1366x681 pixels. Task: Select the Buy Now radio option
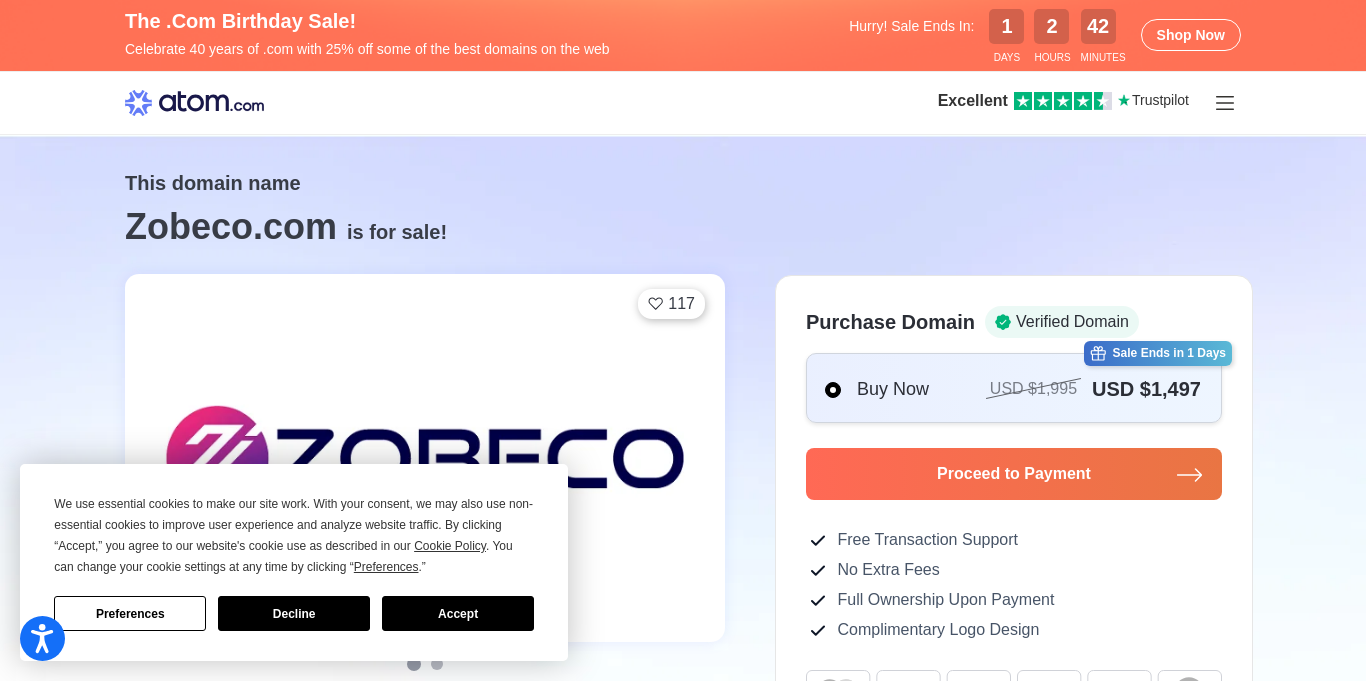[x=833, y=390]
